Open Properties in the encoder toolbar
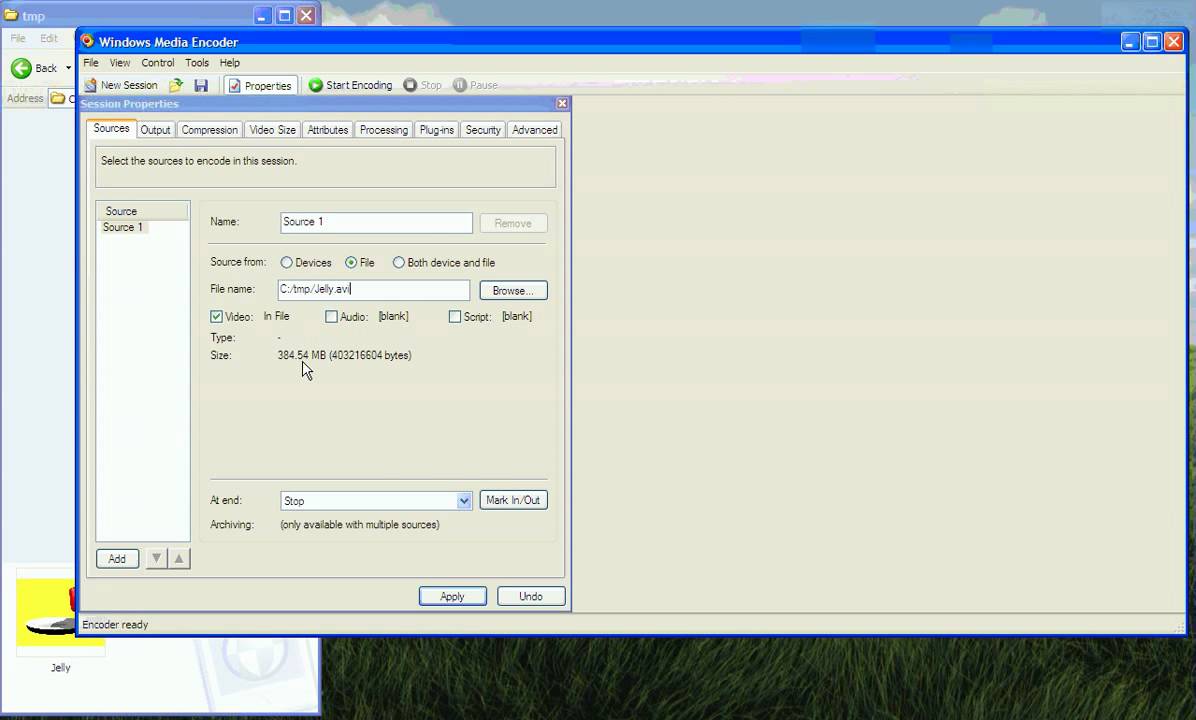Screen dimensions: 1196x720 tap(260, 85)
